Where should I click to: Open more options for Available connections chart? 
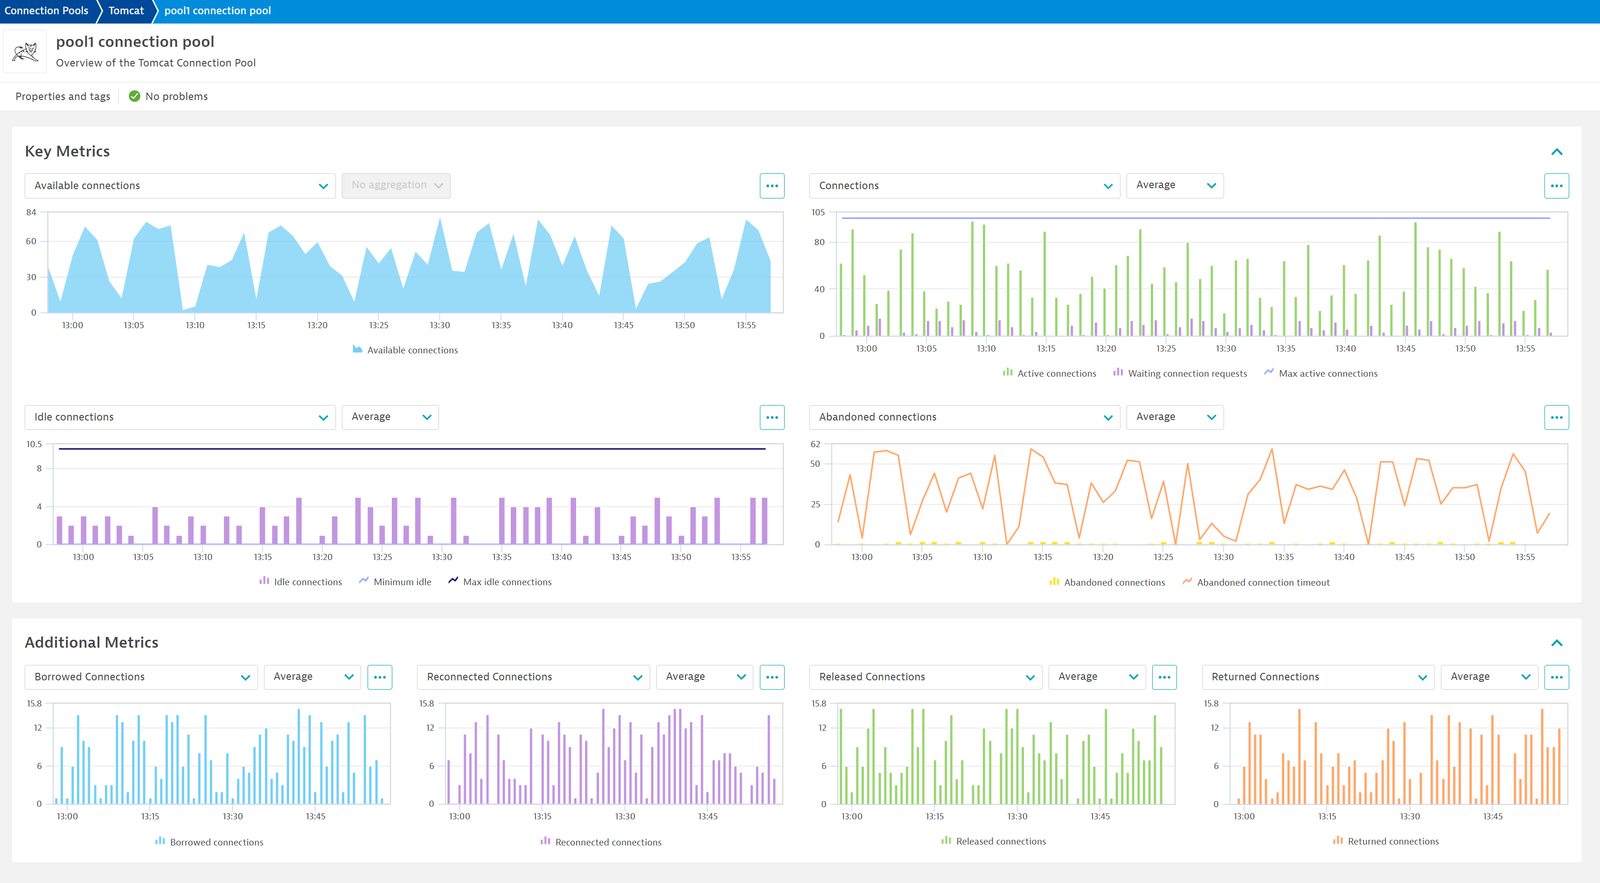(x=772, y=186)
